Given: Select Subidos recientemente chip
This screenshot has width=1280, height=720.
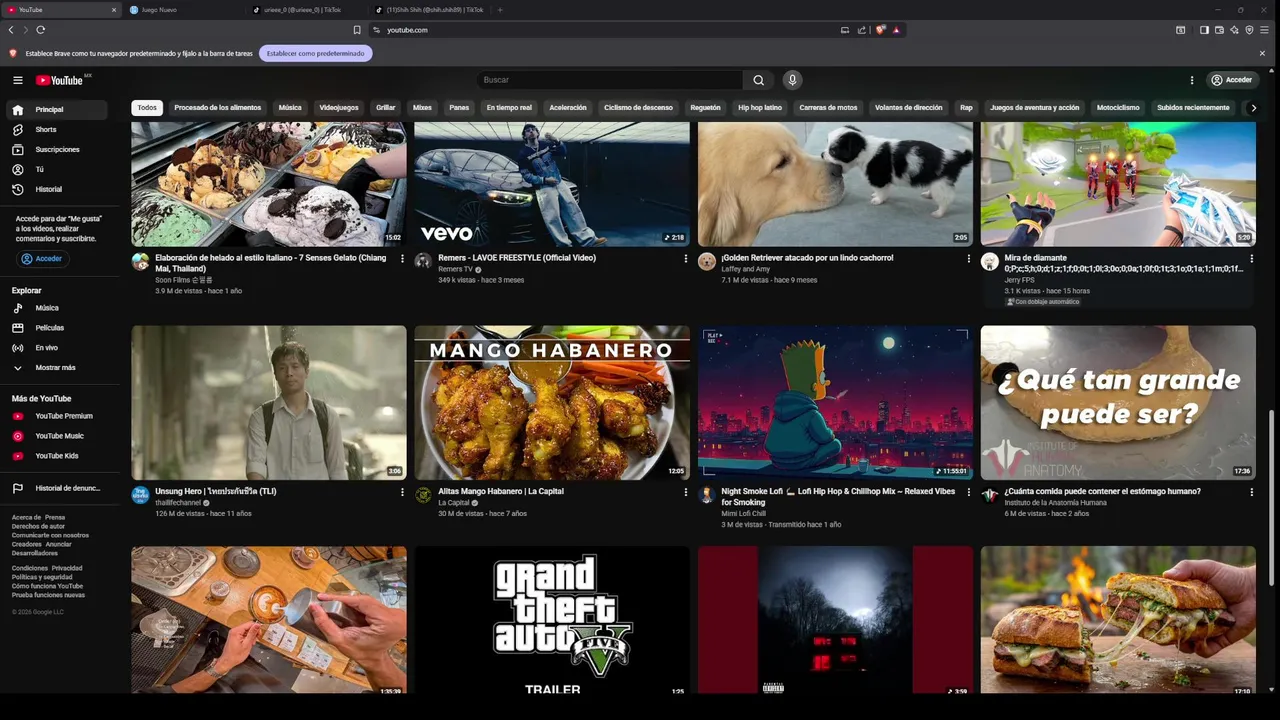Looking at the screenshot, I should 1193,108.
